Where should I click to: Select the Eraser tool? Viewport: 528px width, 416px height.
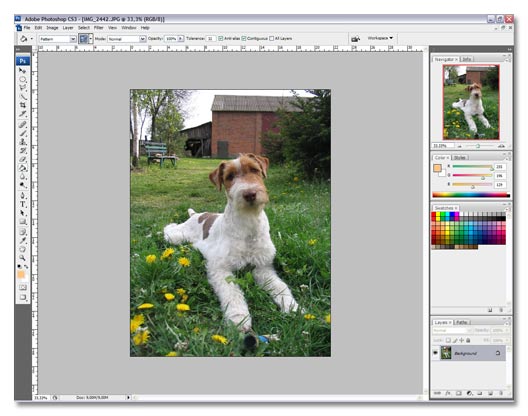coord(22,159)
